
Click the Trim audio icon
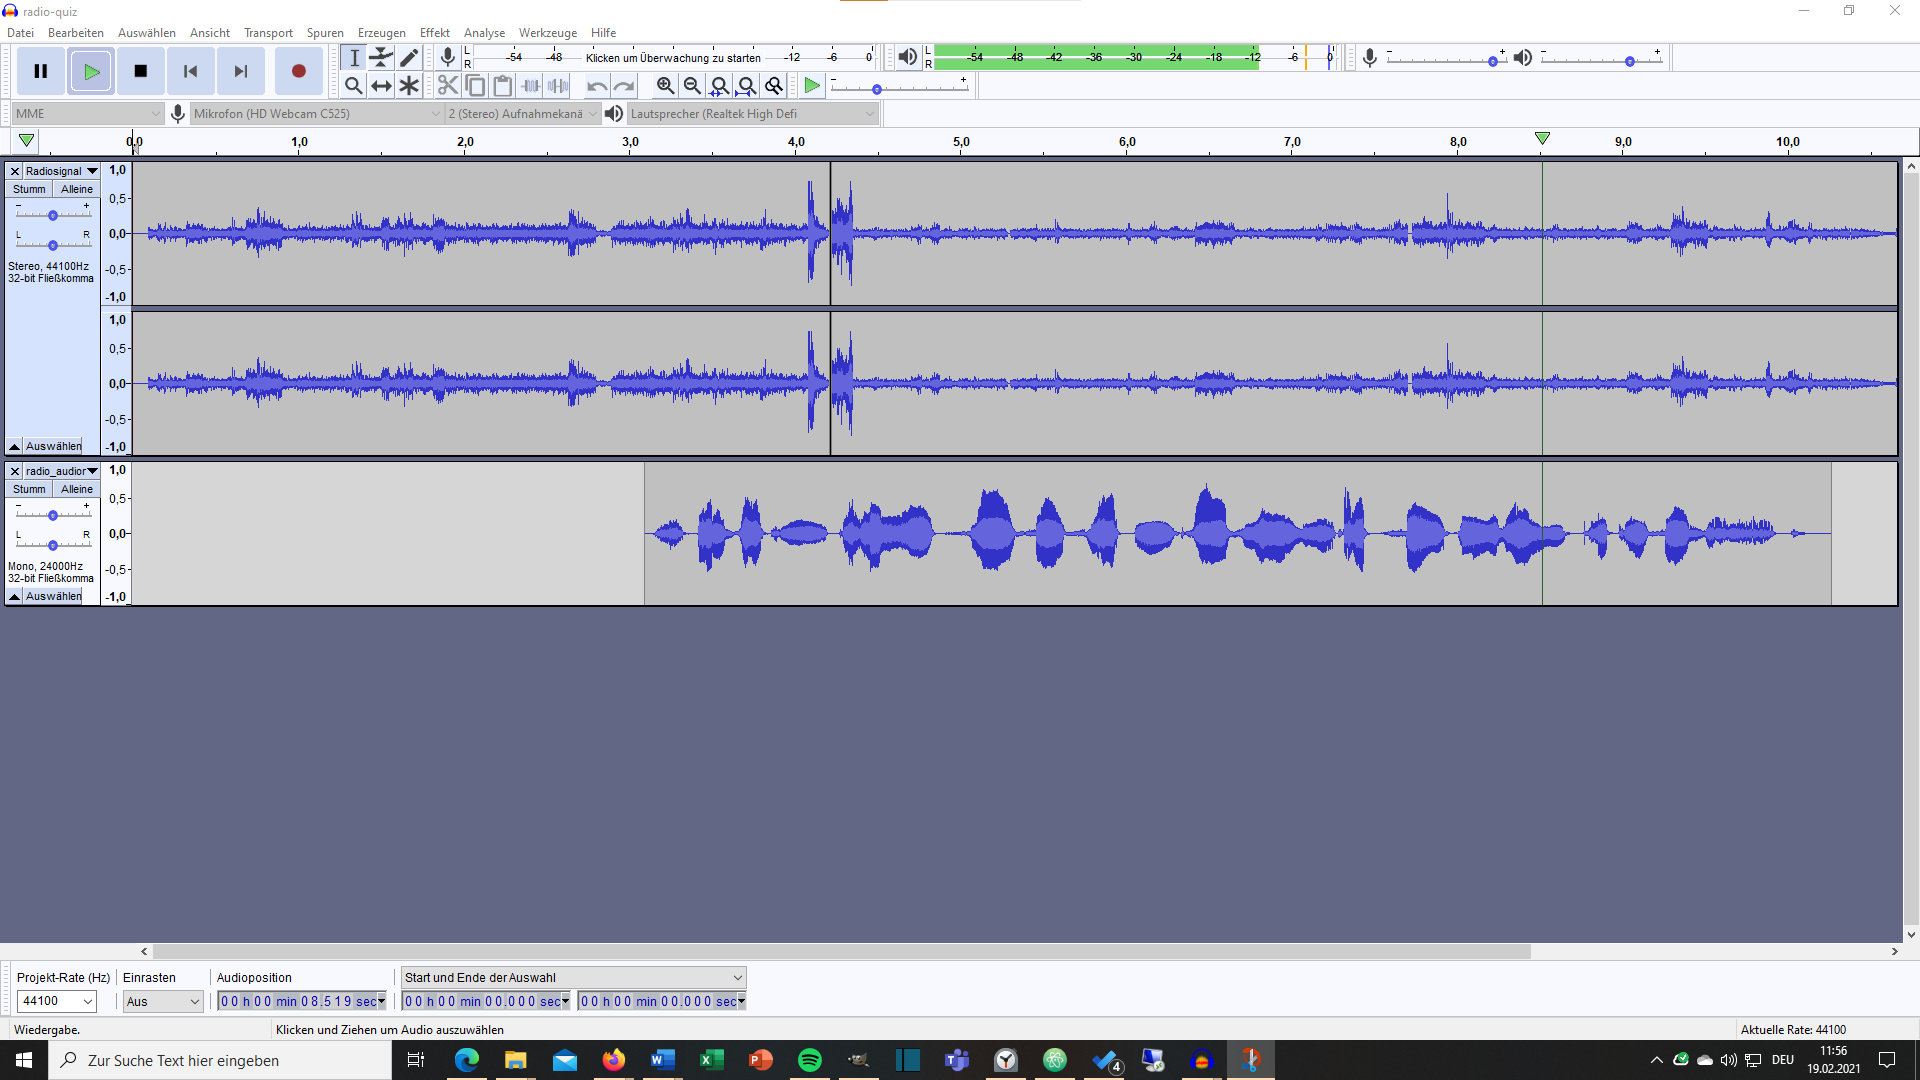tap(531, 86)
